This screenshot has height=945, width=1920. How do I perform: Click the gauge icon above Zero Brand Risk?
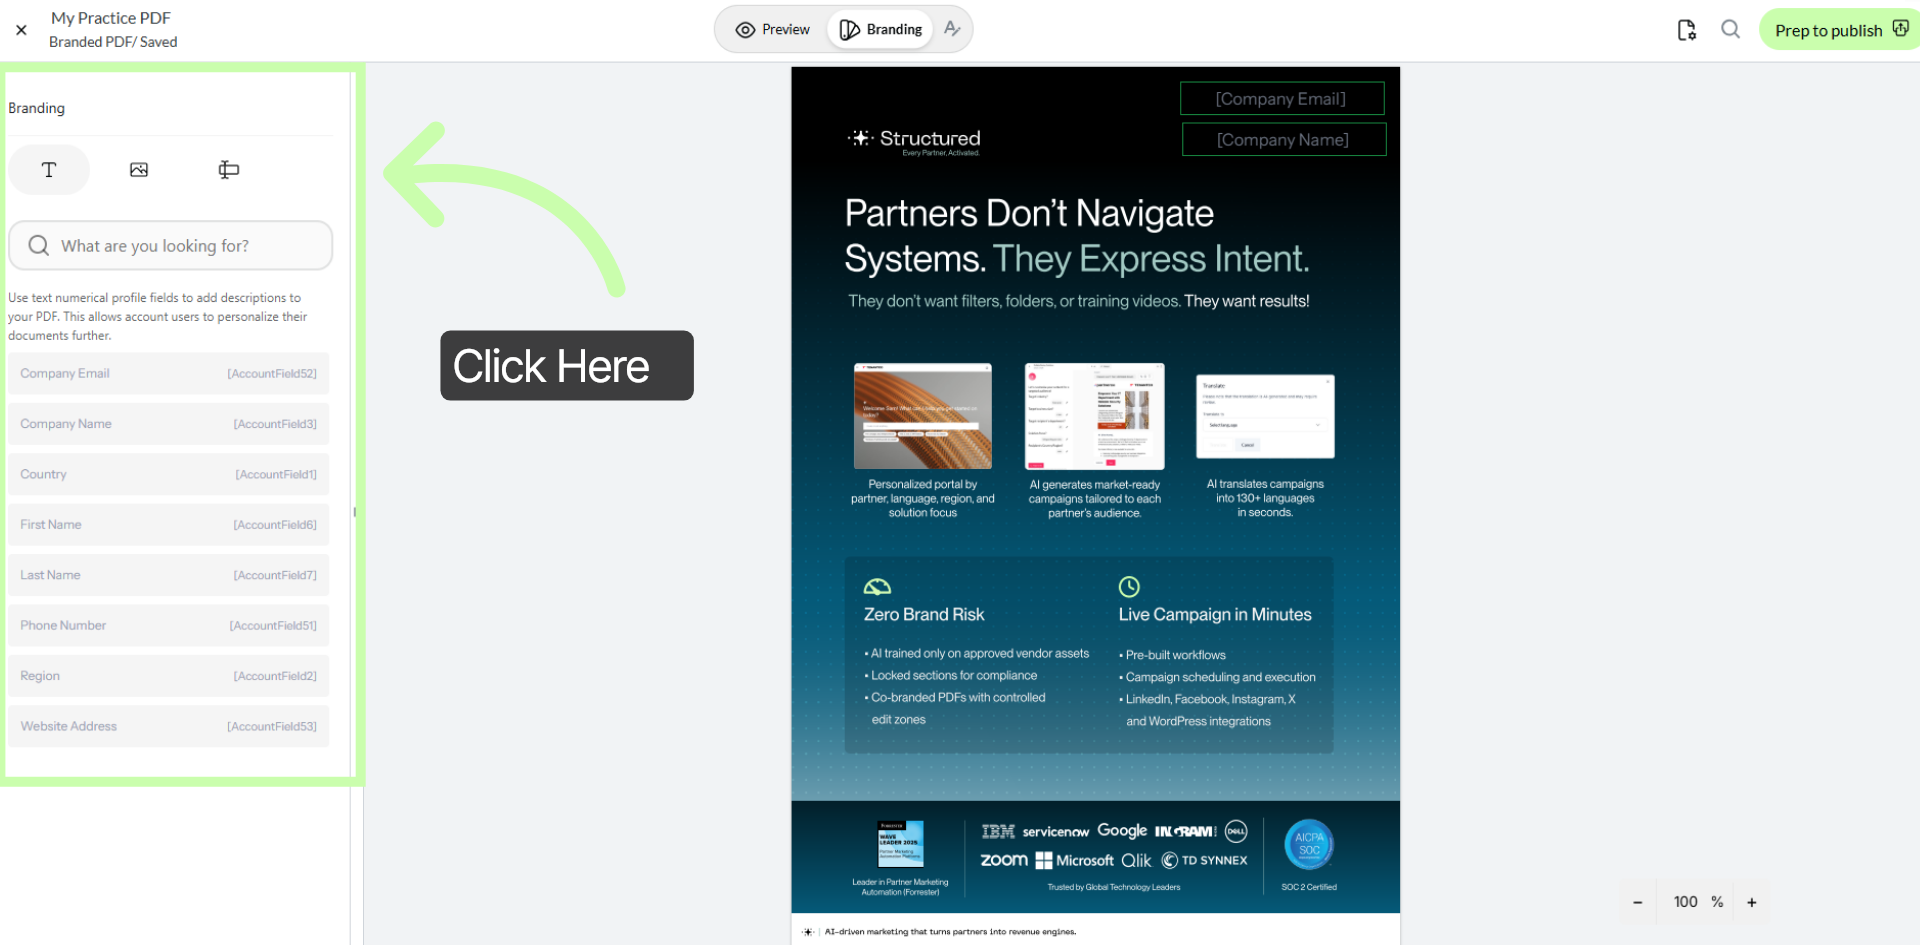coord(877,587)
